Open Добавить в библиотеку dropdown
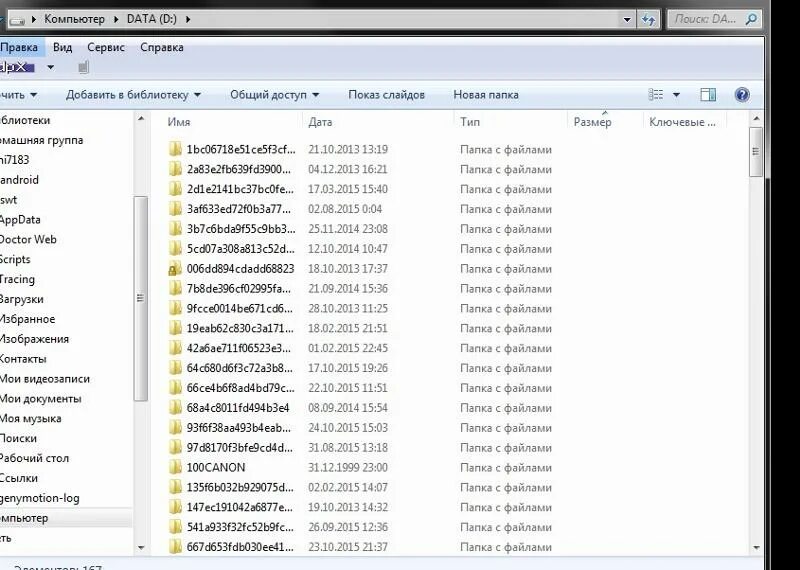The image size is (800, 570). 133,95
